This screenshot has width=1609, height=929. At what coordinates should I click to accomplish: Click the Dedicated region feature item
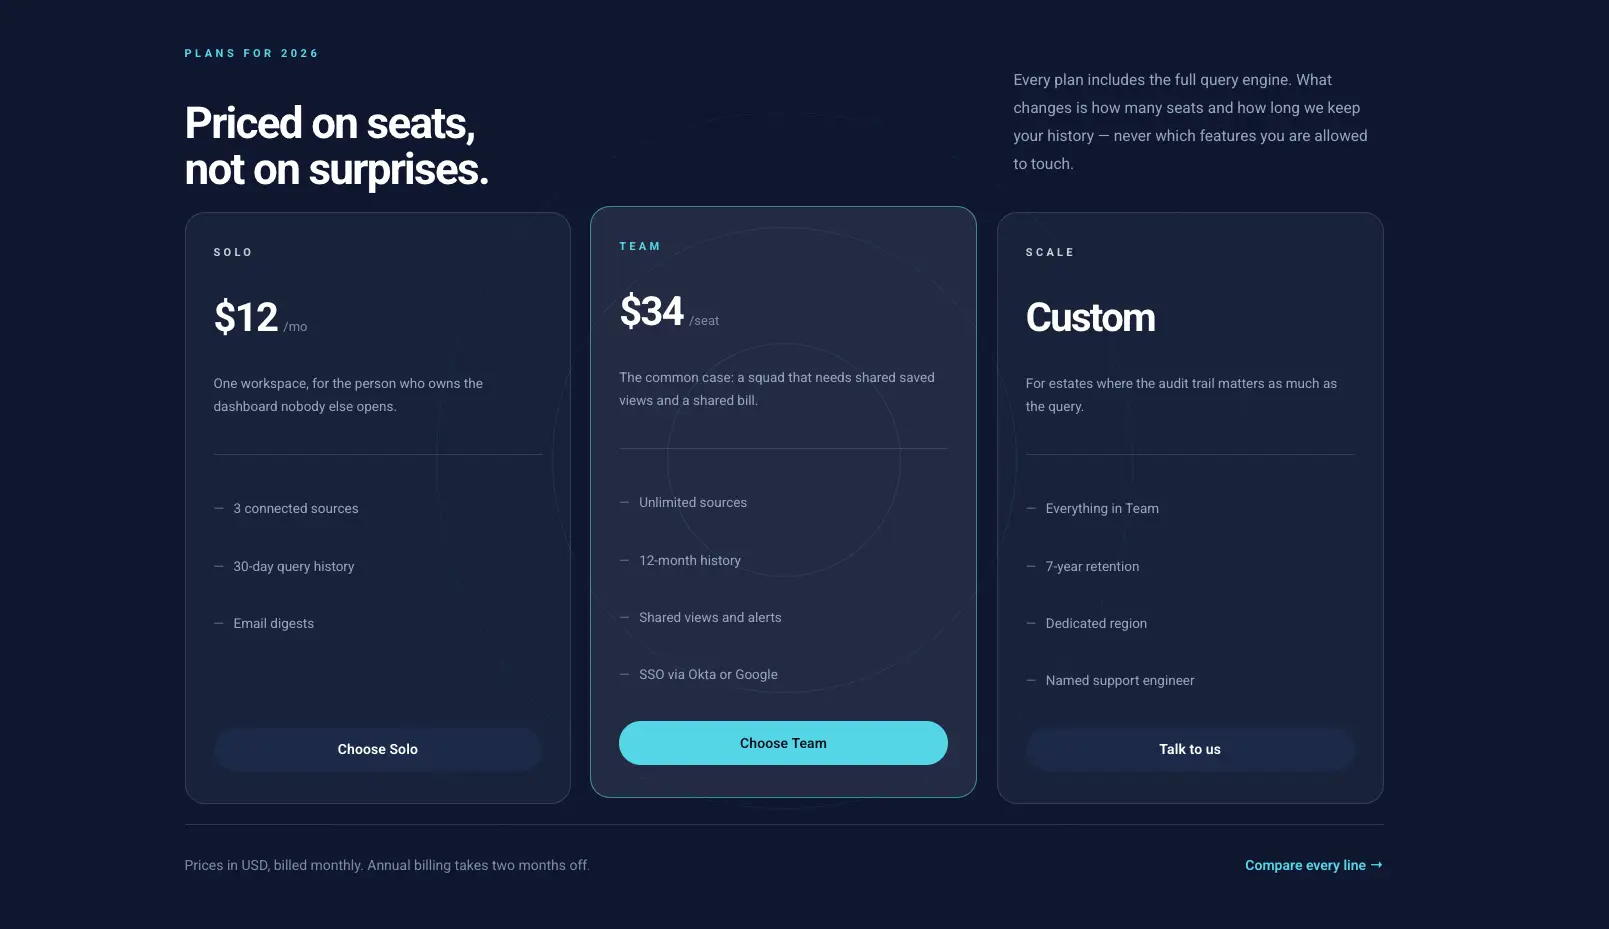coord(1096,623)
